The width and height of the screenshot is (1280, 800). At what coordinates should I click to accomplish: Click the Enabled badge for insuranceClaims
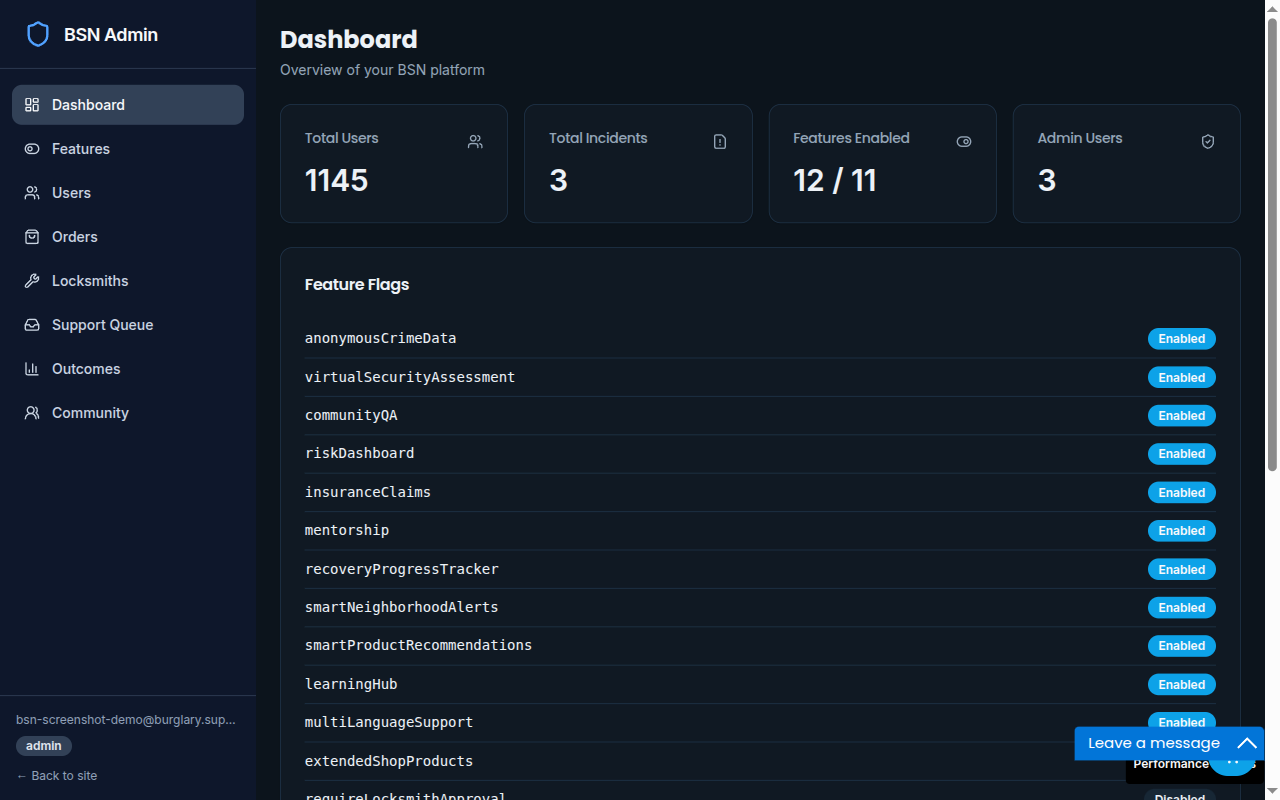coord(1182,492)
